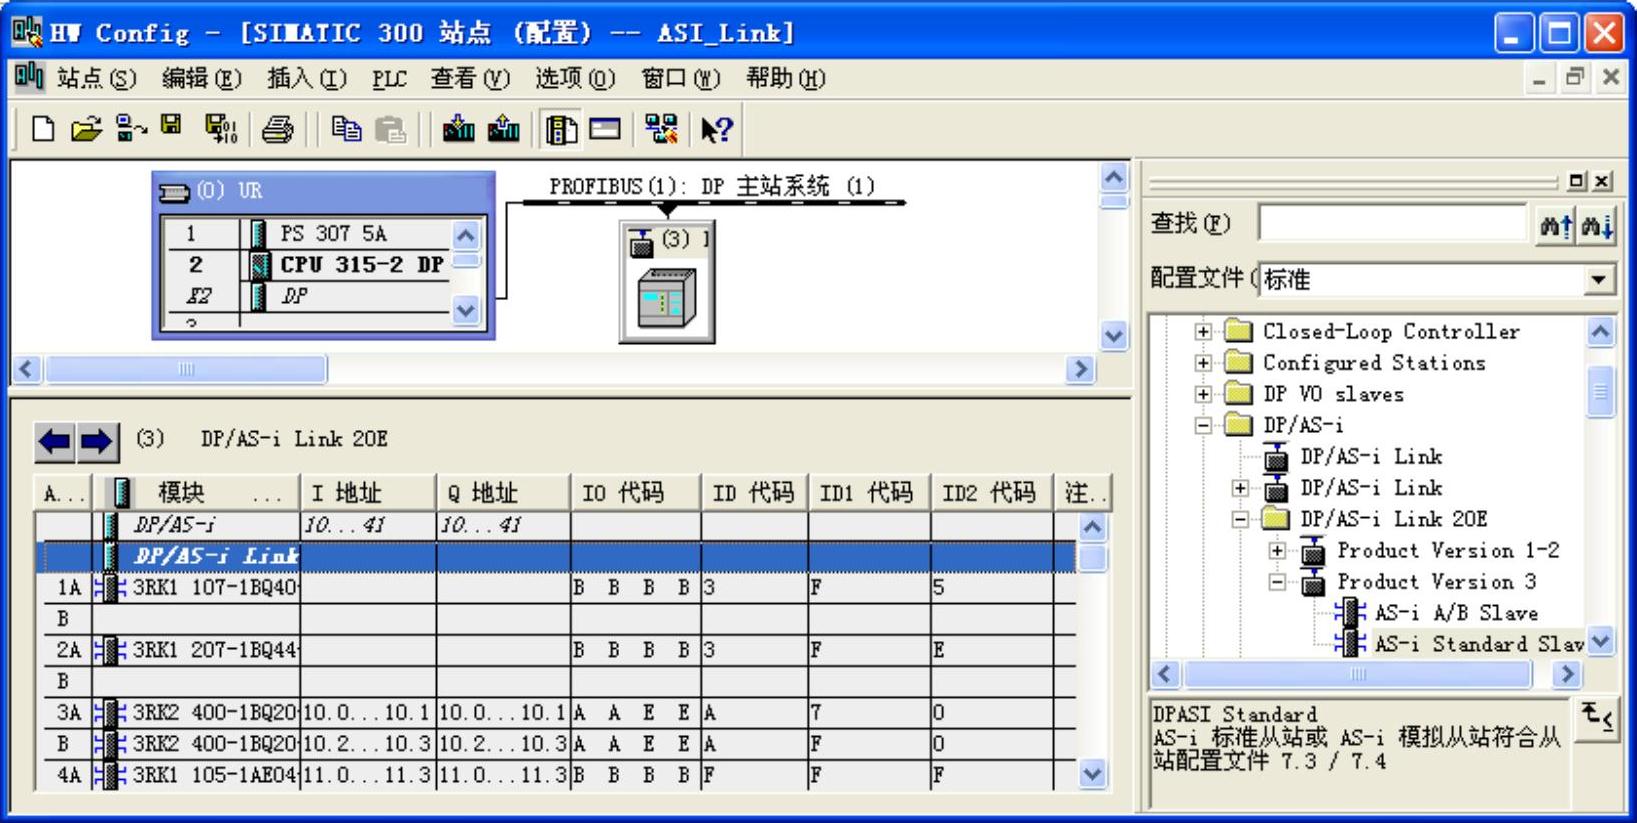Expand the Configured Stations folder
The width and height of the screenshot is (1637, 823).
1203,363
